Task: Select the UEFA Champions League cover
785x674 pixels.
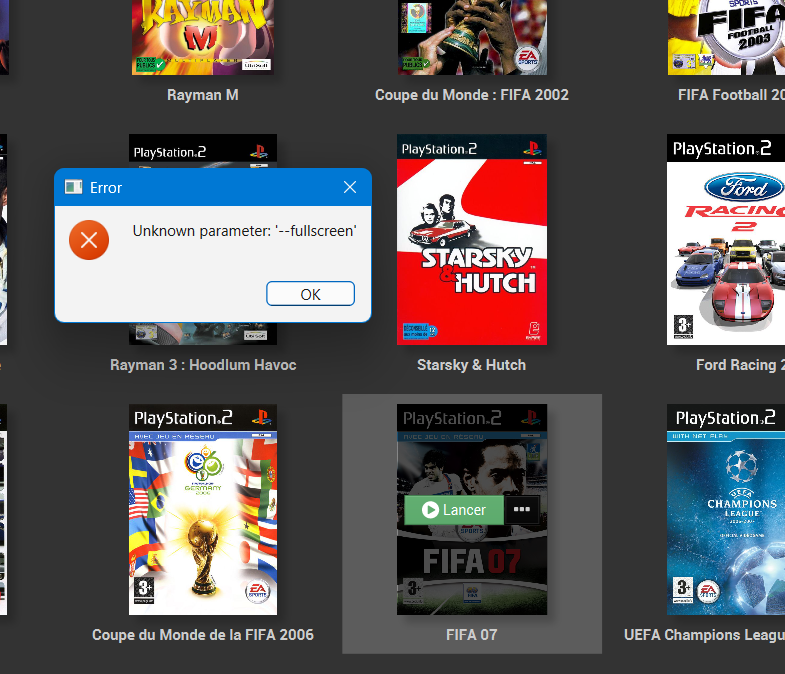Action: pyautogui.click(x=726, y=510)
